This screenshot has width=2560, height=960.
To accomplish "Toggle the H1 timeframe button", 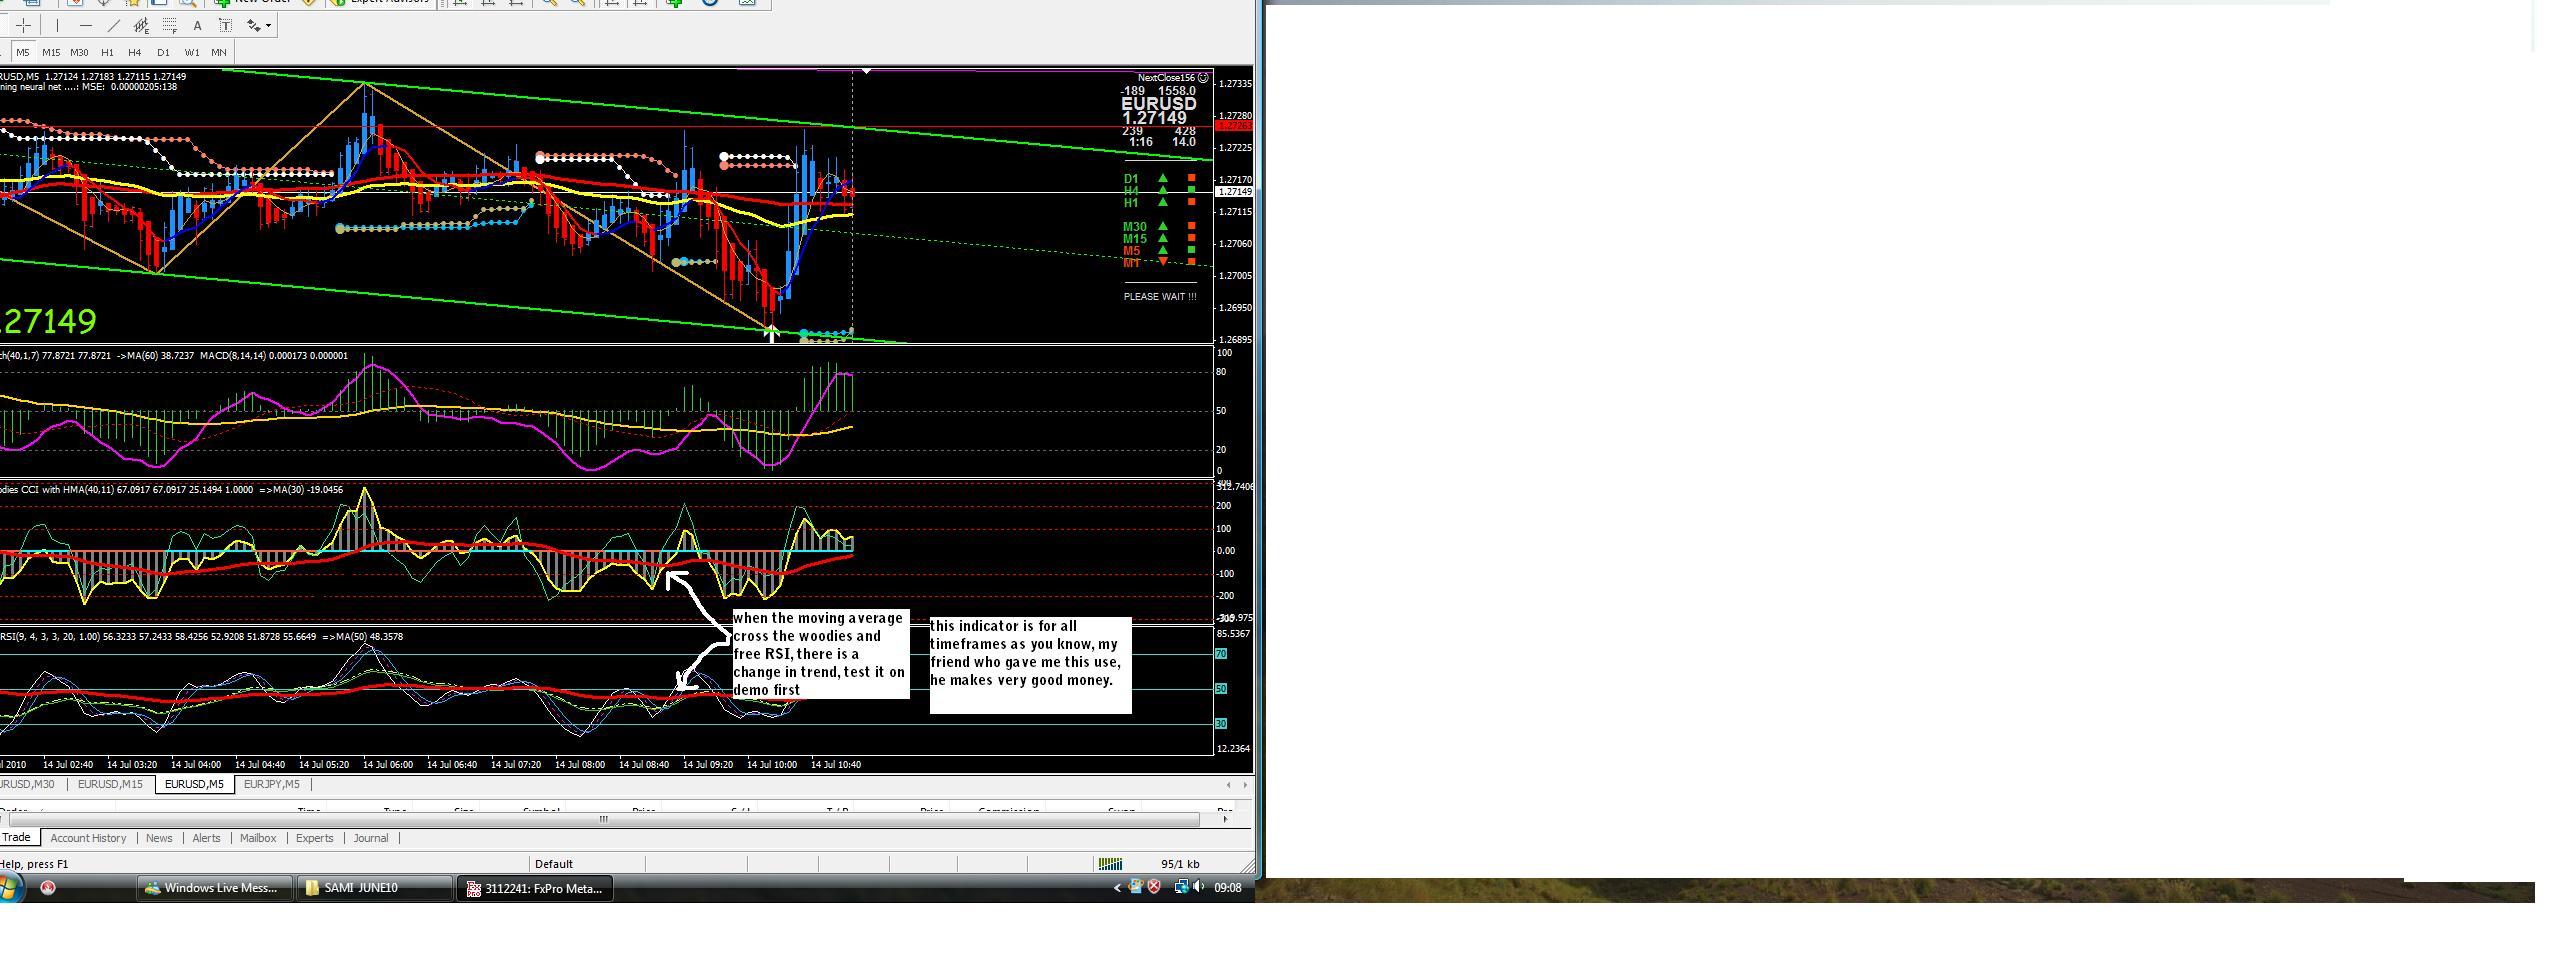I will pos(107,52).
